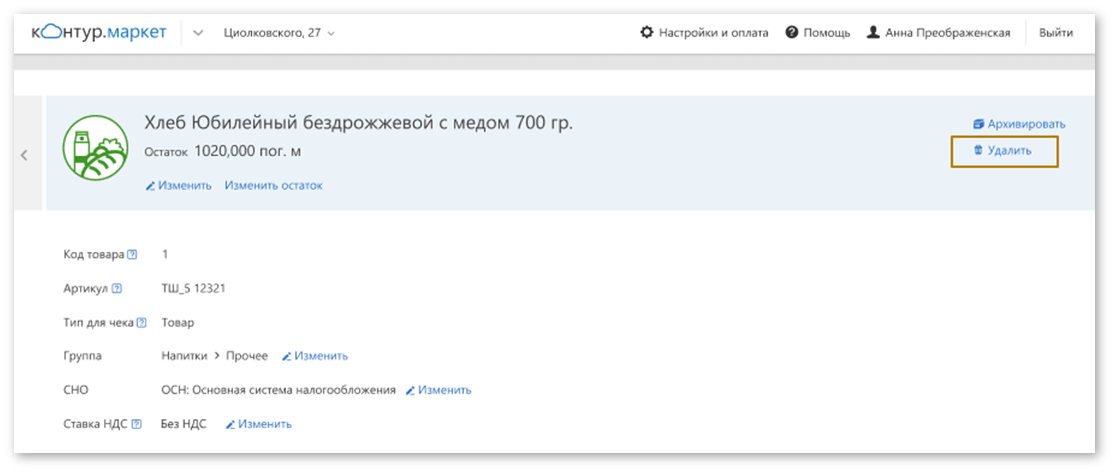
Task: Click the green bread product image
Action: 96,148
